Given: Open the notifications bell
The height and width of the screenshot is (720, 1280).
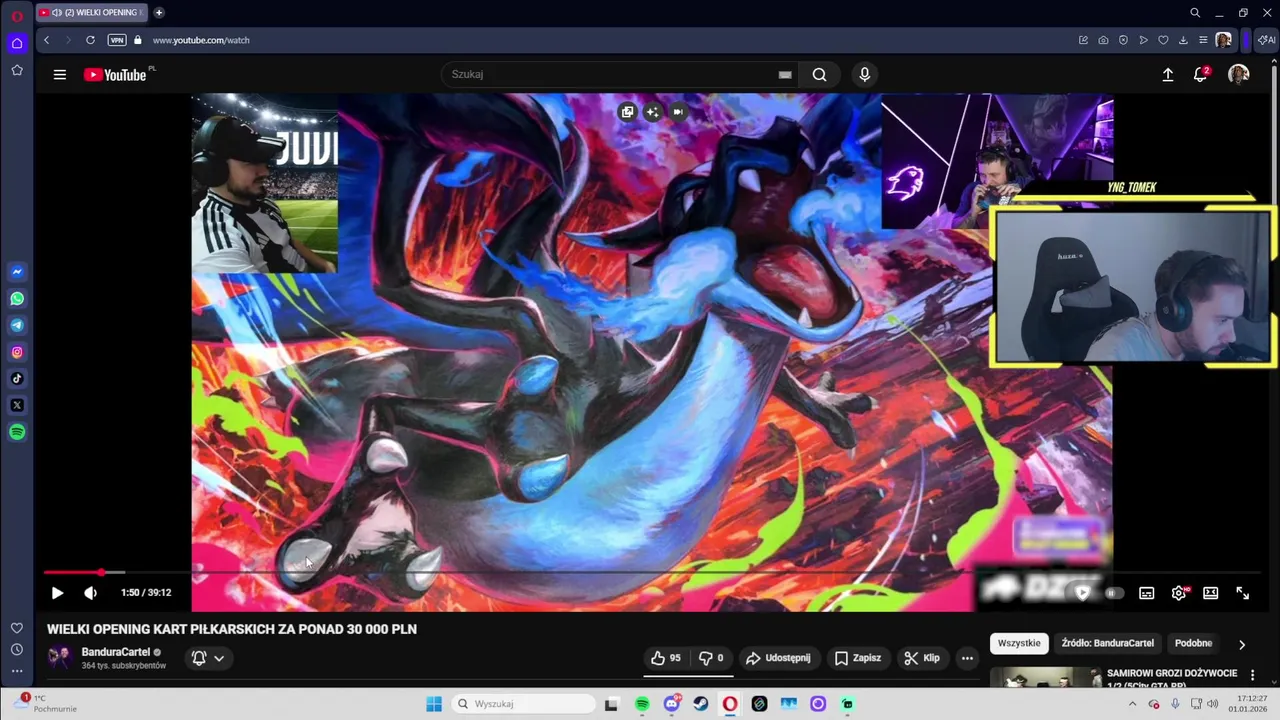Looking at the screenshot, I should point(1201,74).
